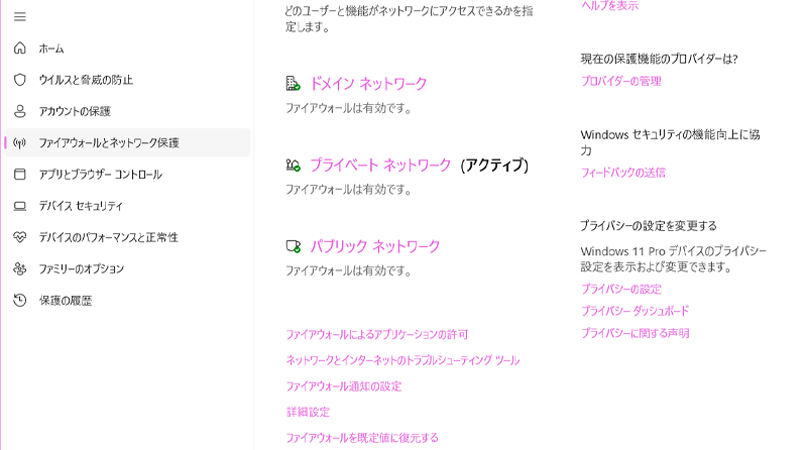Viewport: 800px width, 450px height.
Task: Click the Home house icon in the sidebar
Action: click(19, 48)
